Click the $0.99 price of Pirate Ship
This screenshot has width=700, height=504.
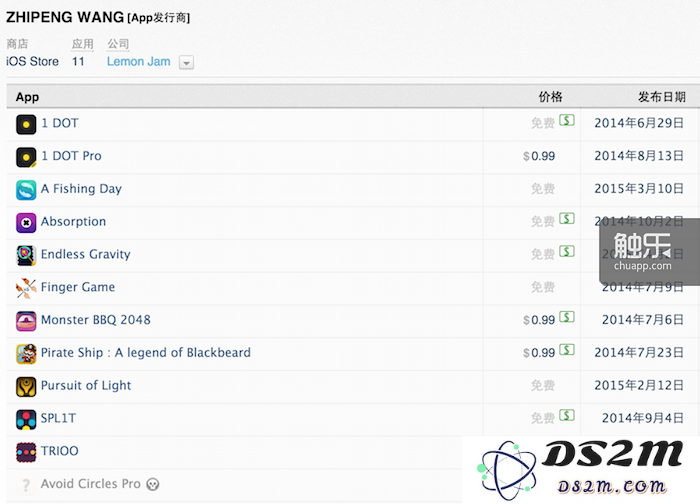coord(539,353)
